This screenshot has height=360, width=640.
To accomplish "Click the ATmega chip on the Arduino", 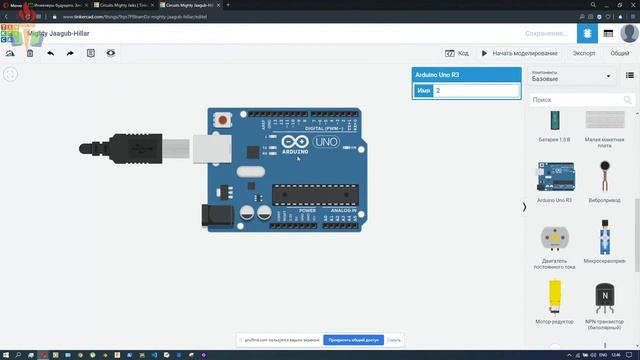I will 316,195.
